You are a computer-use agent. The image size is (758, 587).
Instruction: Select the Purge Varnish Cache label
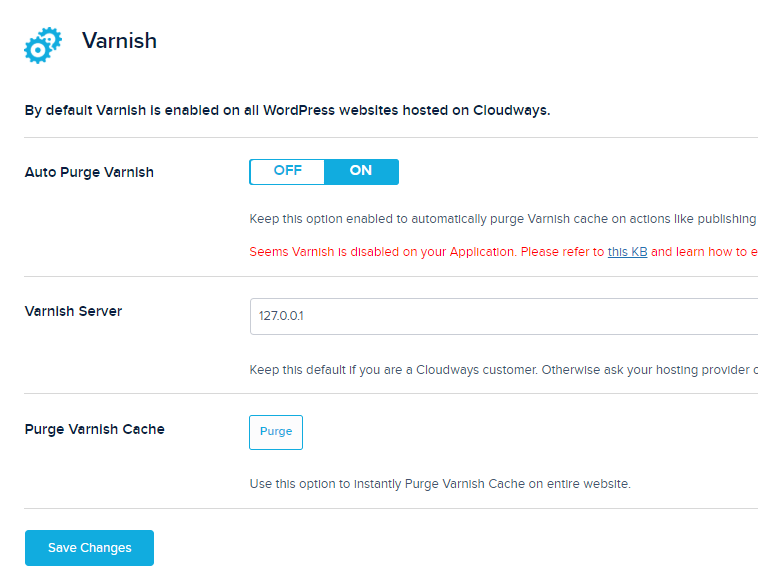[x=95, y=429]
